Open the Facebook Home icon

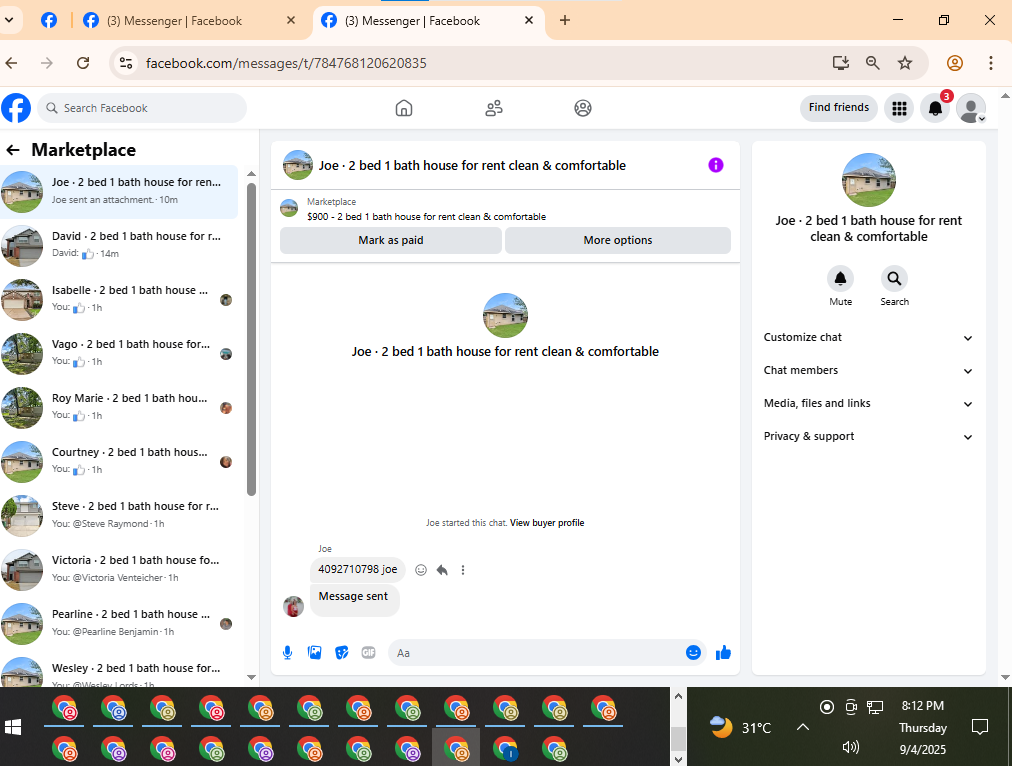pos(403,108)
